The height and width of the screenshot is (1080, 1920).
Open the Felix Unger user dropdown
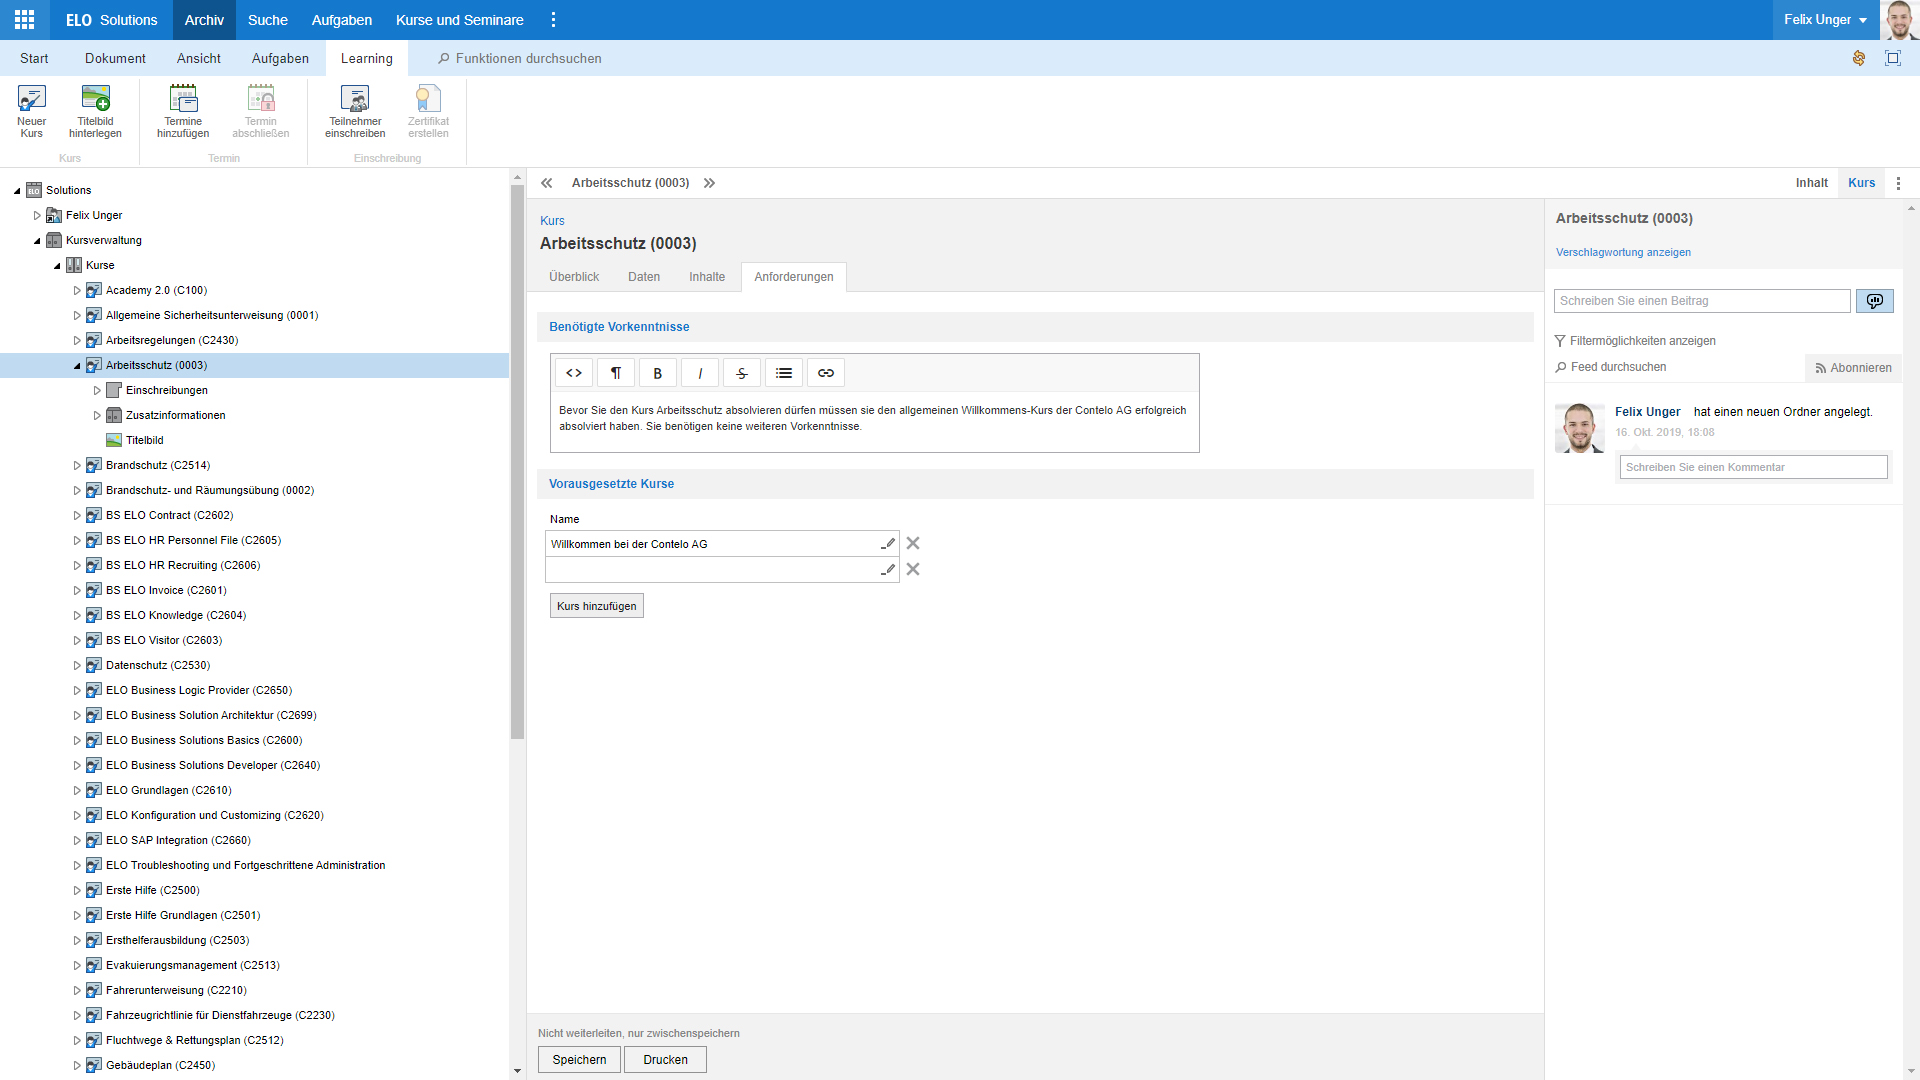[1825, 20]
